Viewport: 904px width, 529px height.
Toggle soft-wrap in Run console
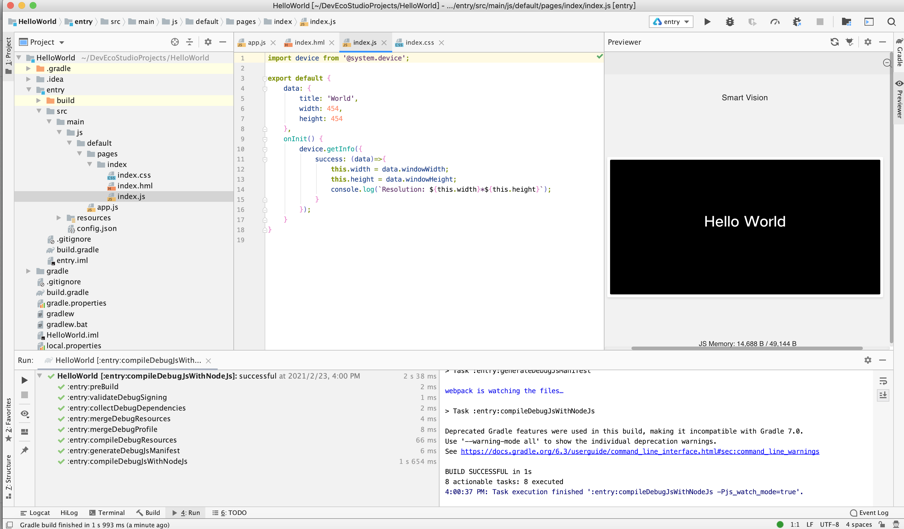pyautogui.click(x=883, y=381)
